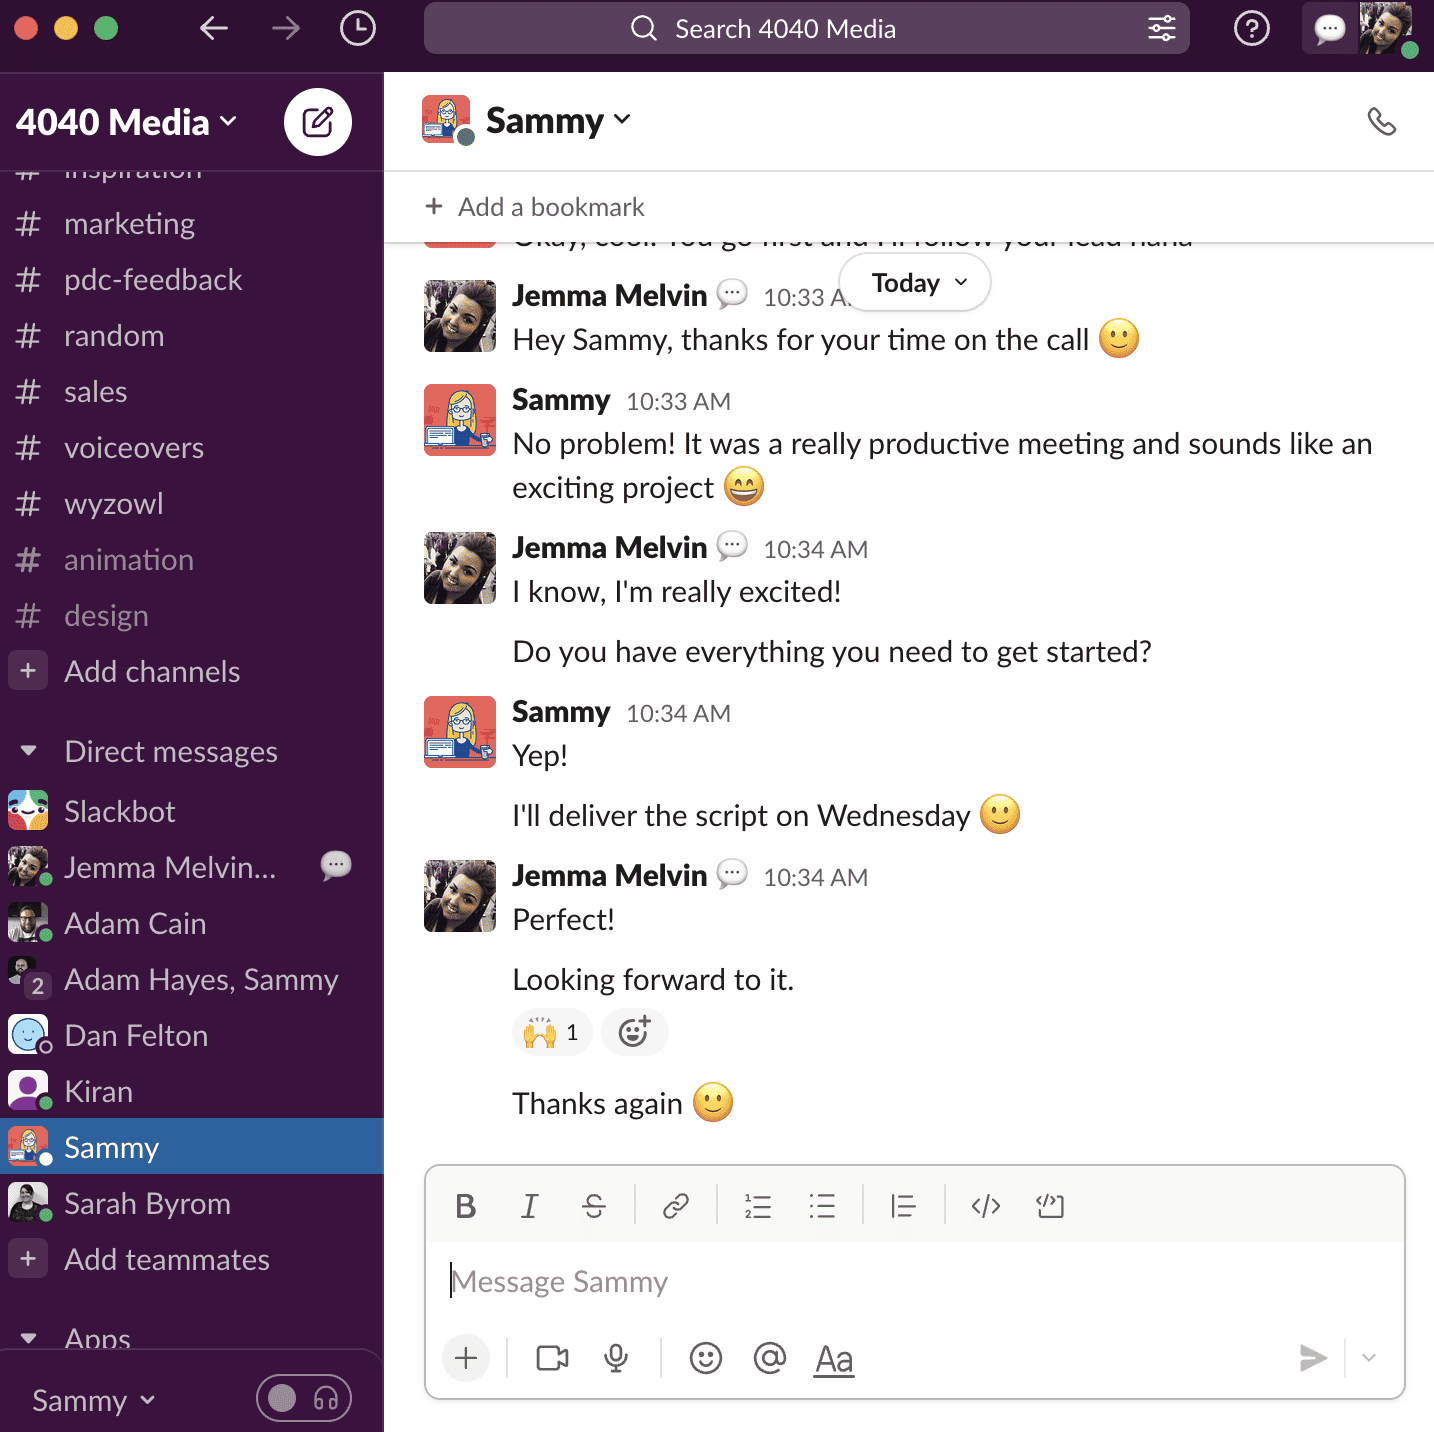This screenshot has width=1434, height=1432.
Task: Open the emoji picker in the composer
Action: click(706, 1358)
